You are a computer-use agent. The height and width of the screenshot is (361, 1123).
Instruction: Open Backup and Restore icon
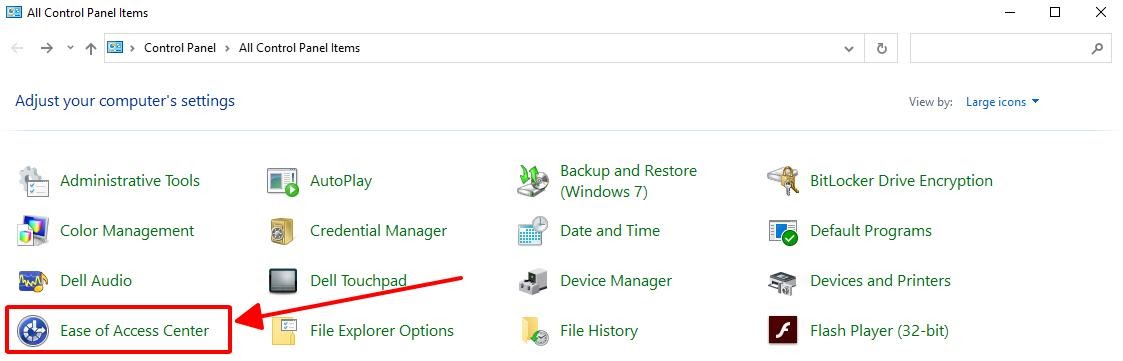tap(533, 181)
